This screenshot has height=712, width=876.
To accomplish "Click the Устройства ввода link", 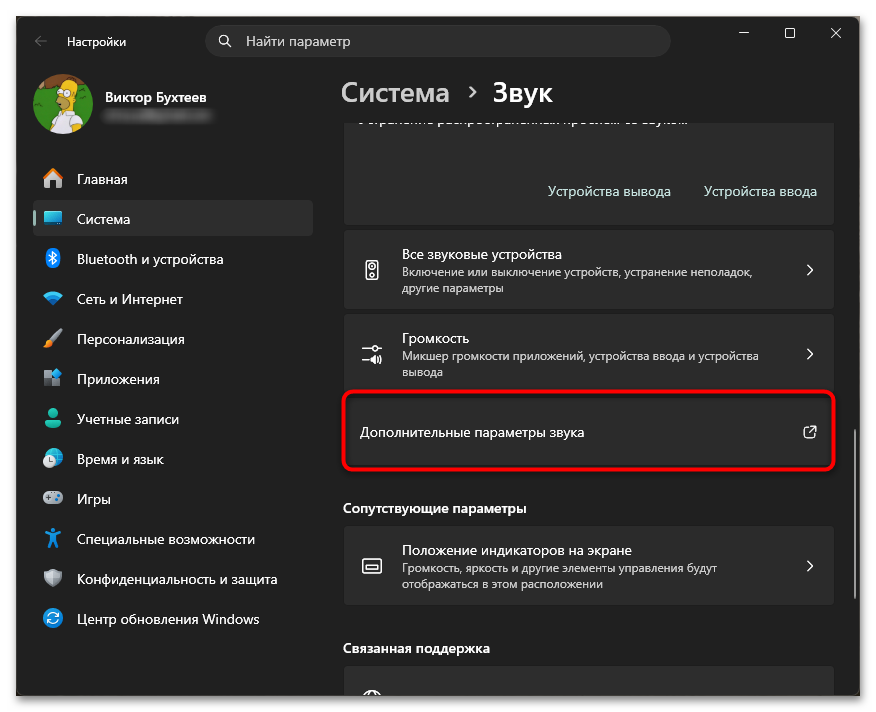I will 760,191.
